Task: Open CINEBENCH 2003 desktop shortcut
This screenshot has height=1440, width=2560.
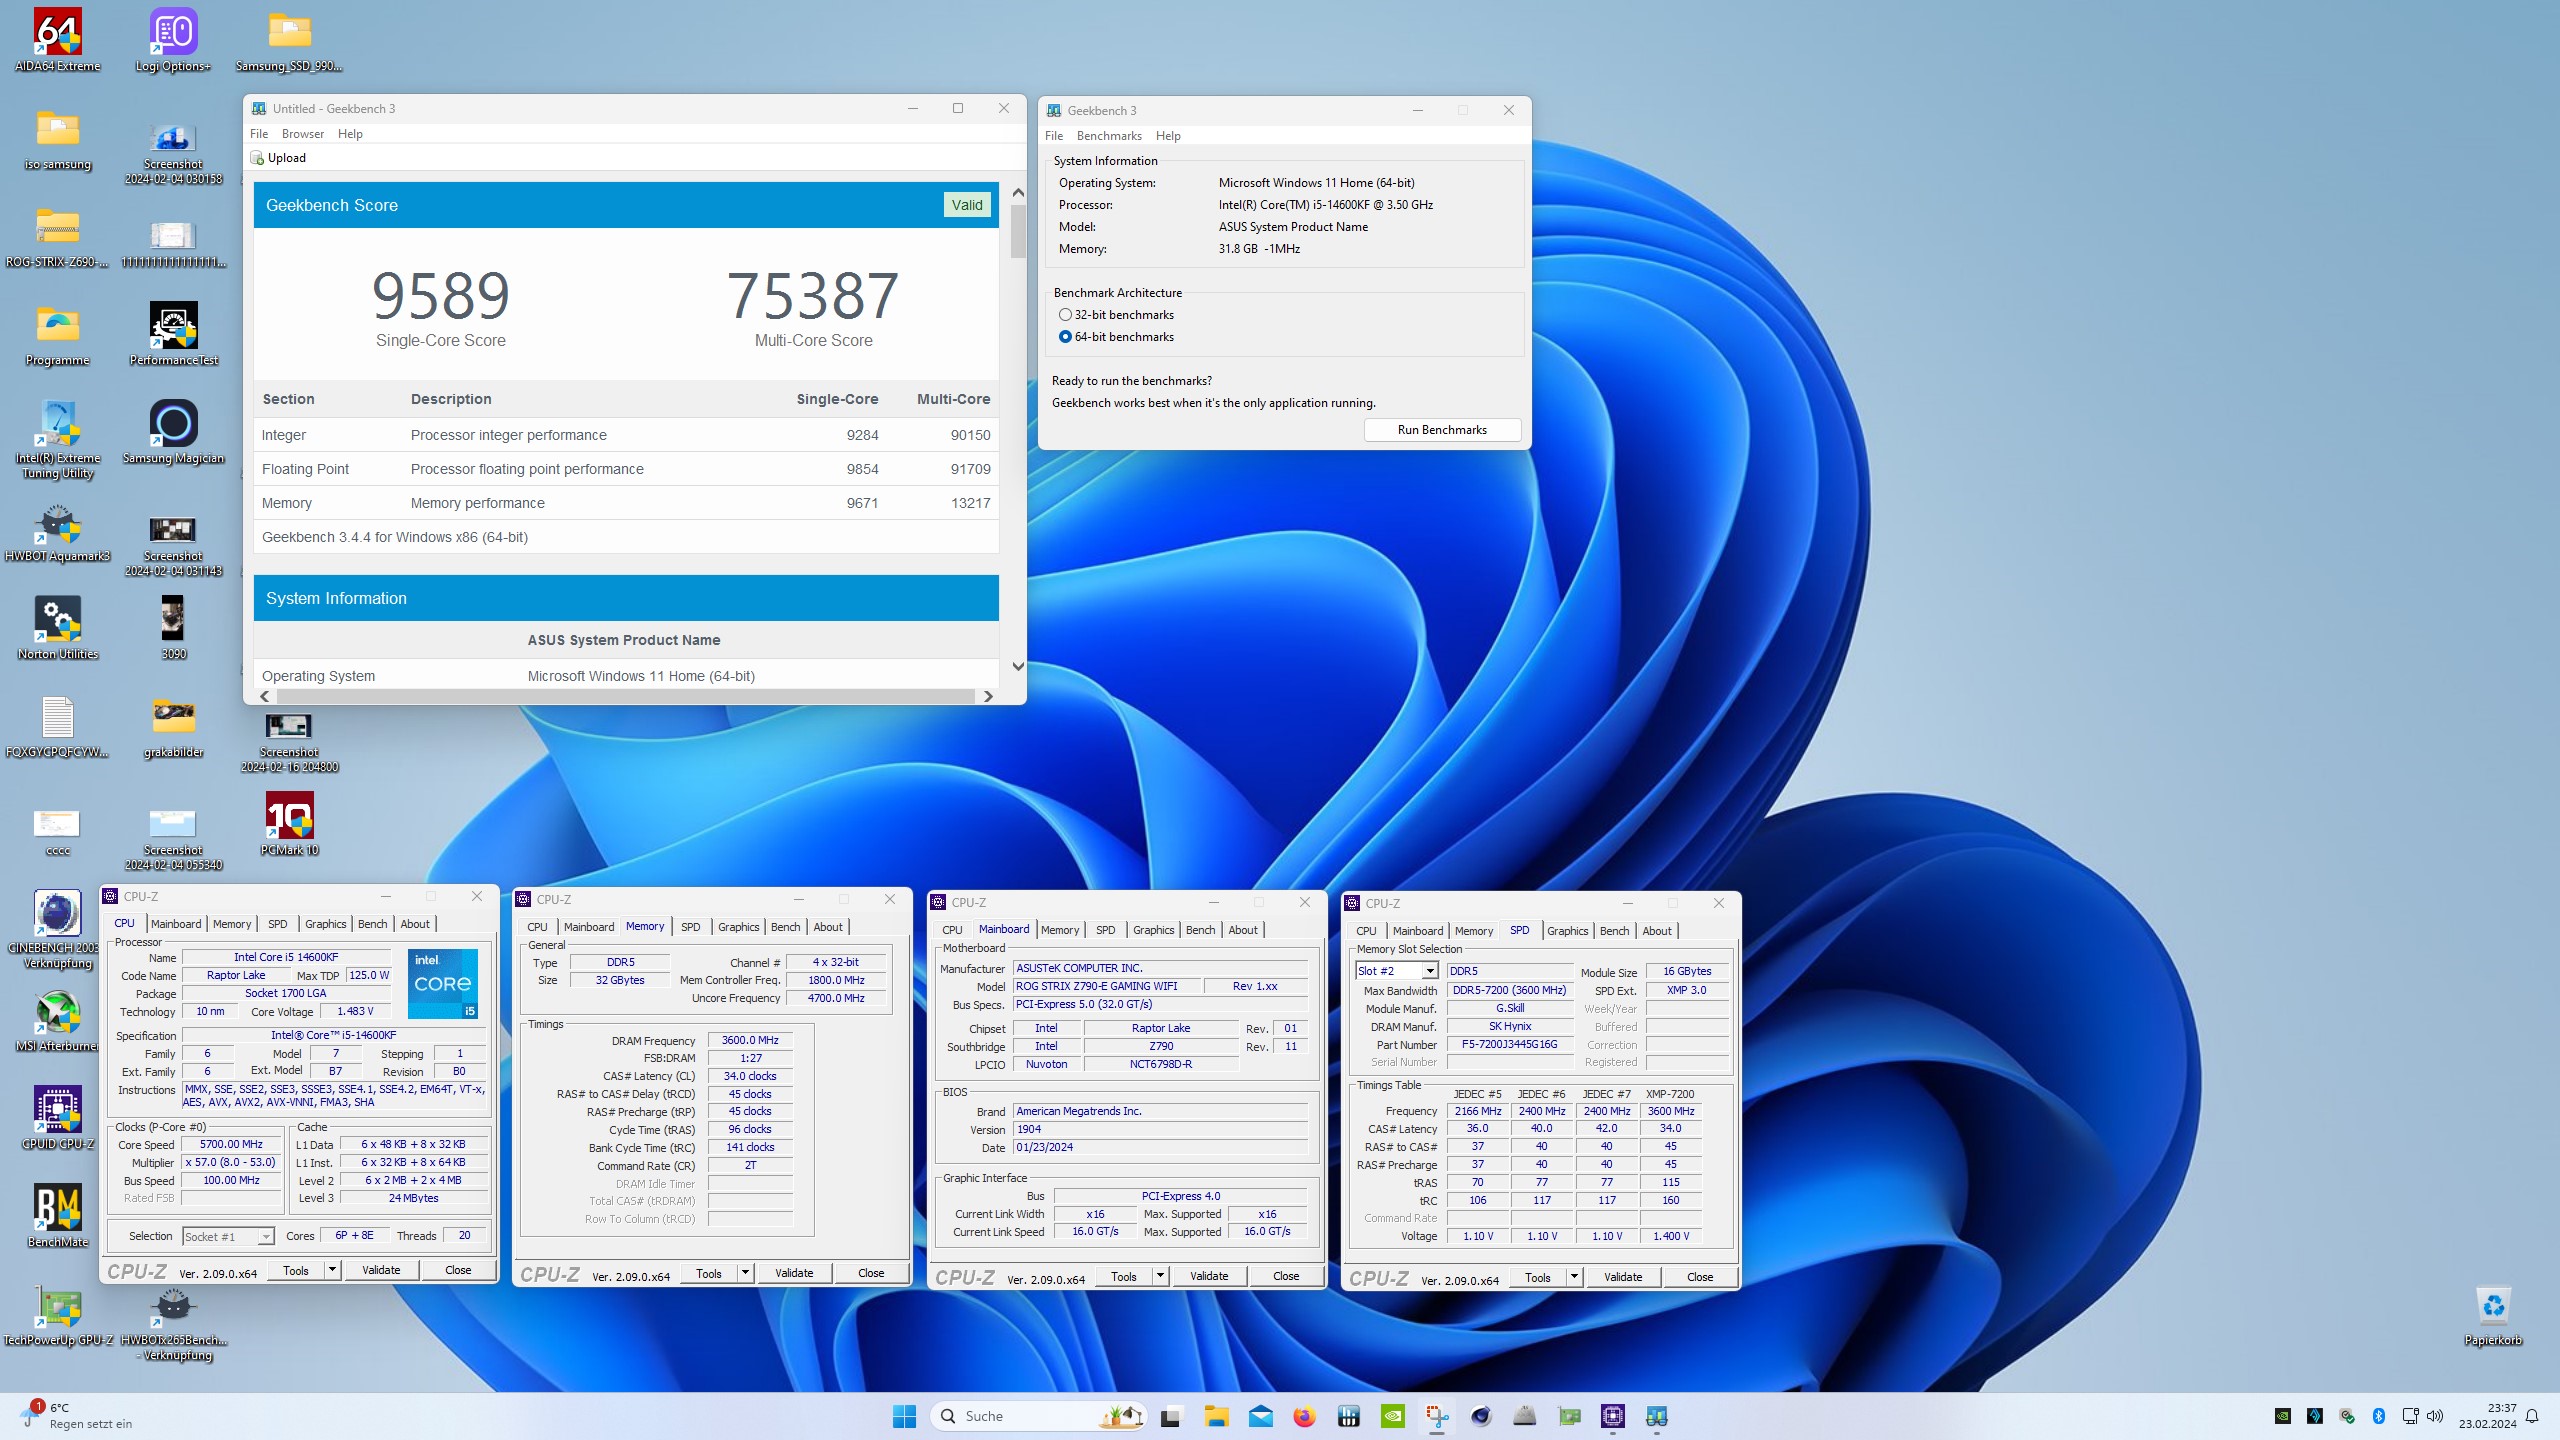Action: tap(58, 928)
